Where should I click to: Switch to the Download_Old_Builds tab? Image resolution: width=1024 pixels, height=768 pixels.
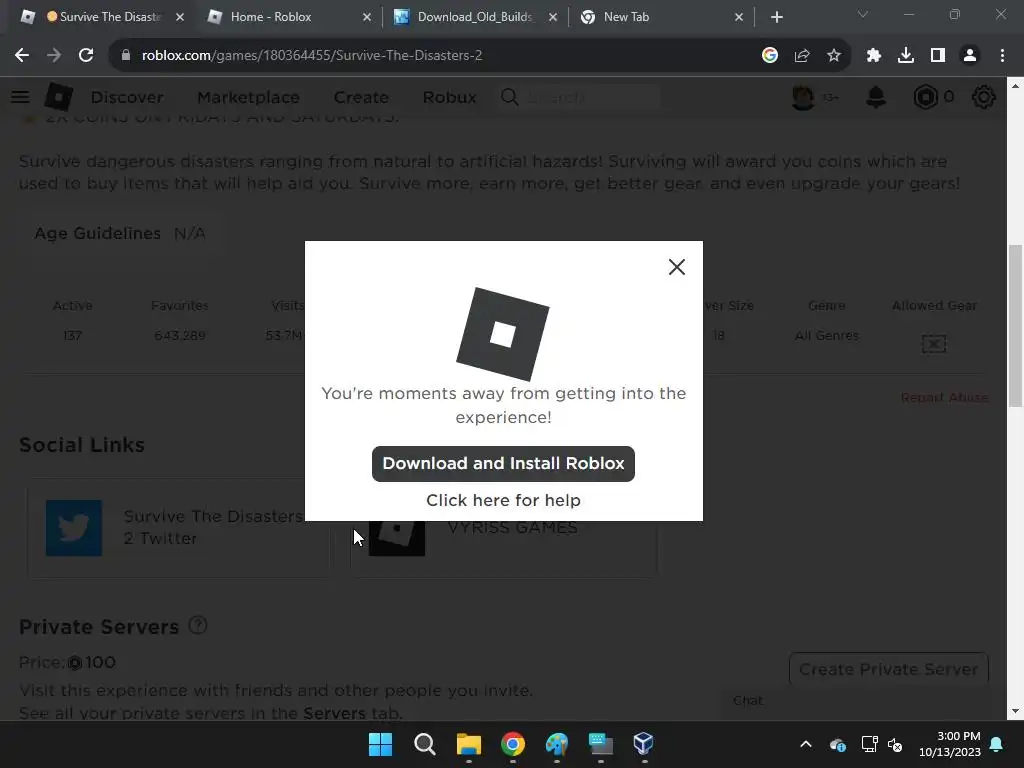[475, 17]
